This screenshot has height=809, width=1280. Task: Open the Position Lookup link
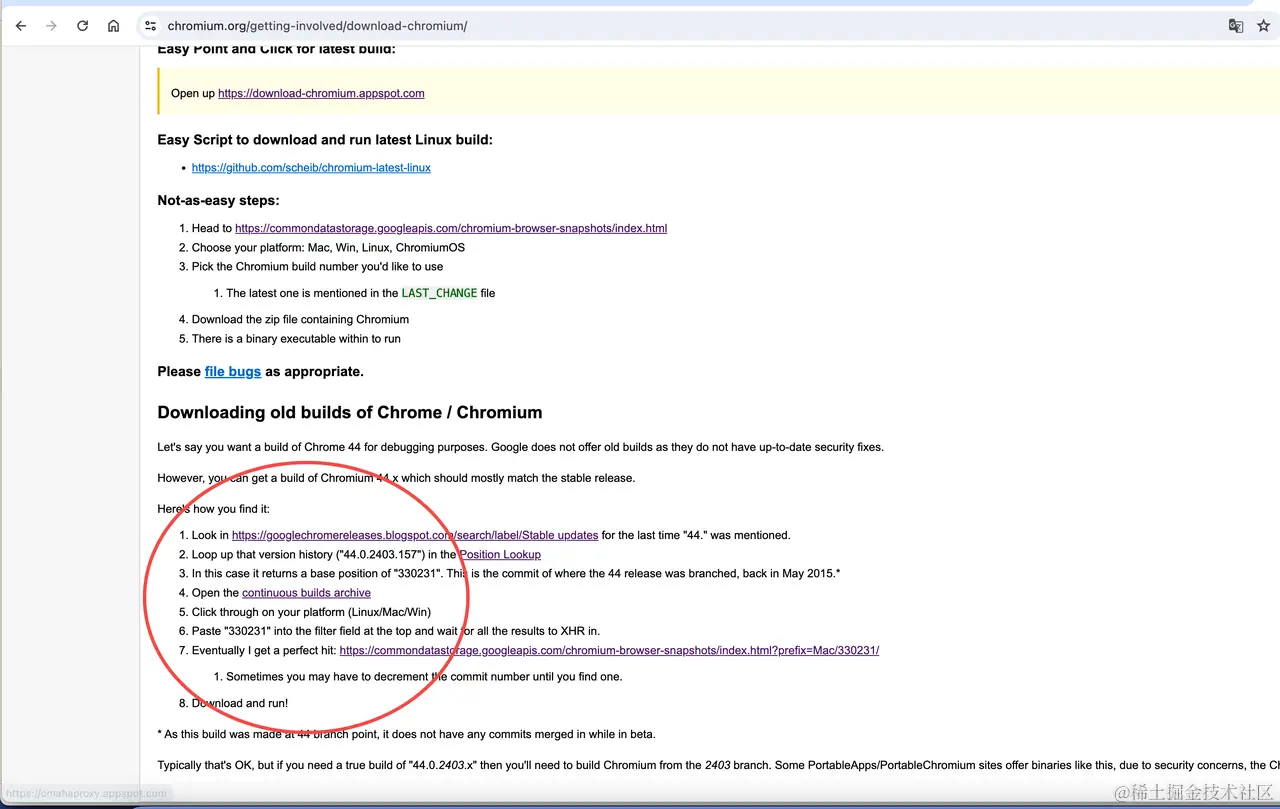500,554
